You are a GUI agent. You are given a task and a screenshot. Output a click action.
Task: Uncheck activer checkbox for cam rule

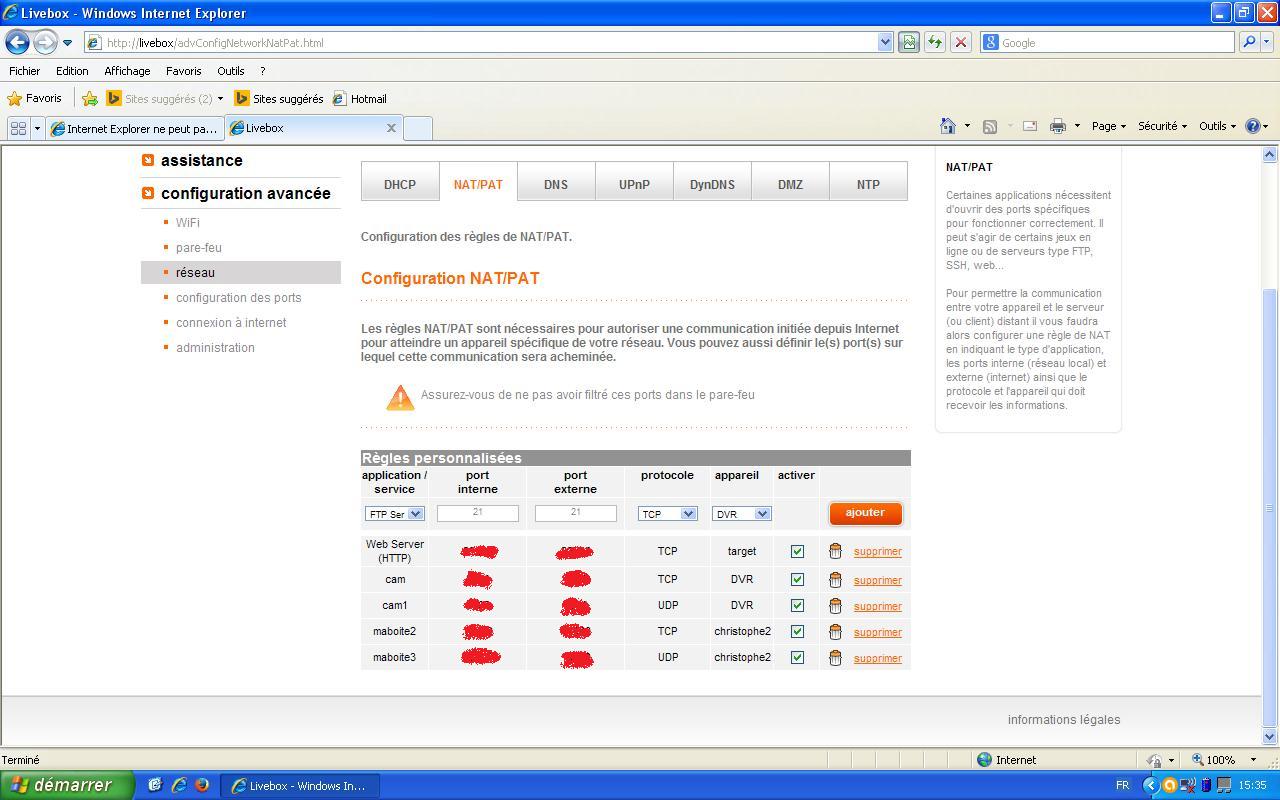pos(797,579)
